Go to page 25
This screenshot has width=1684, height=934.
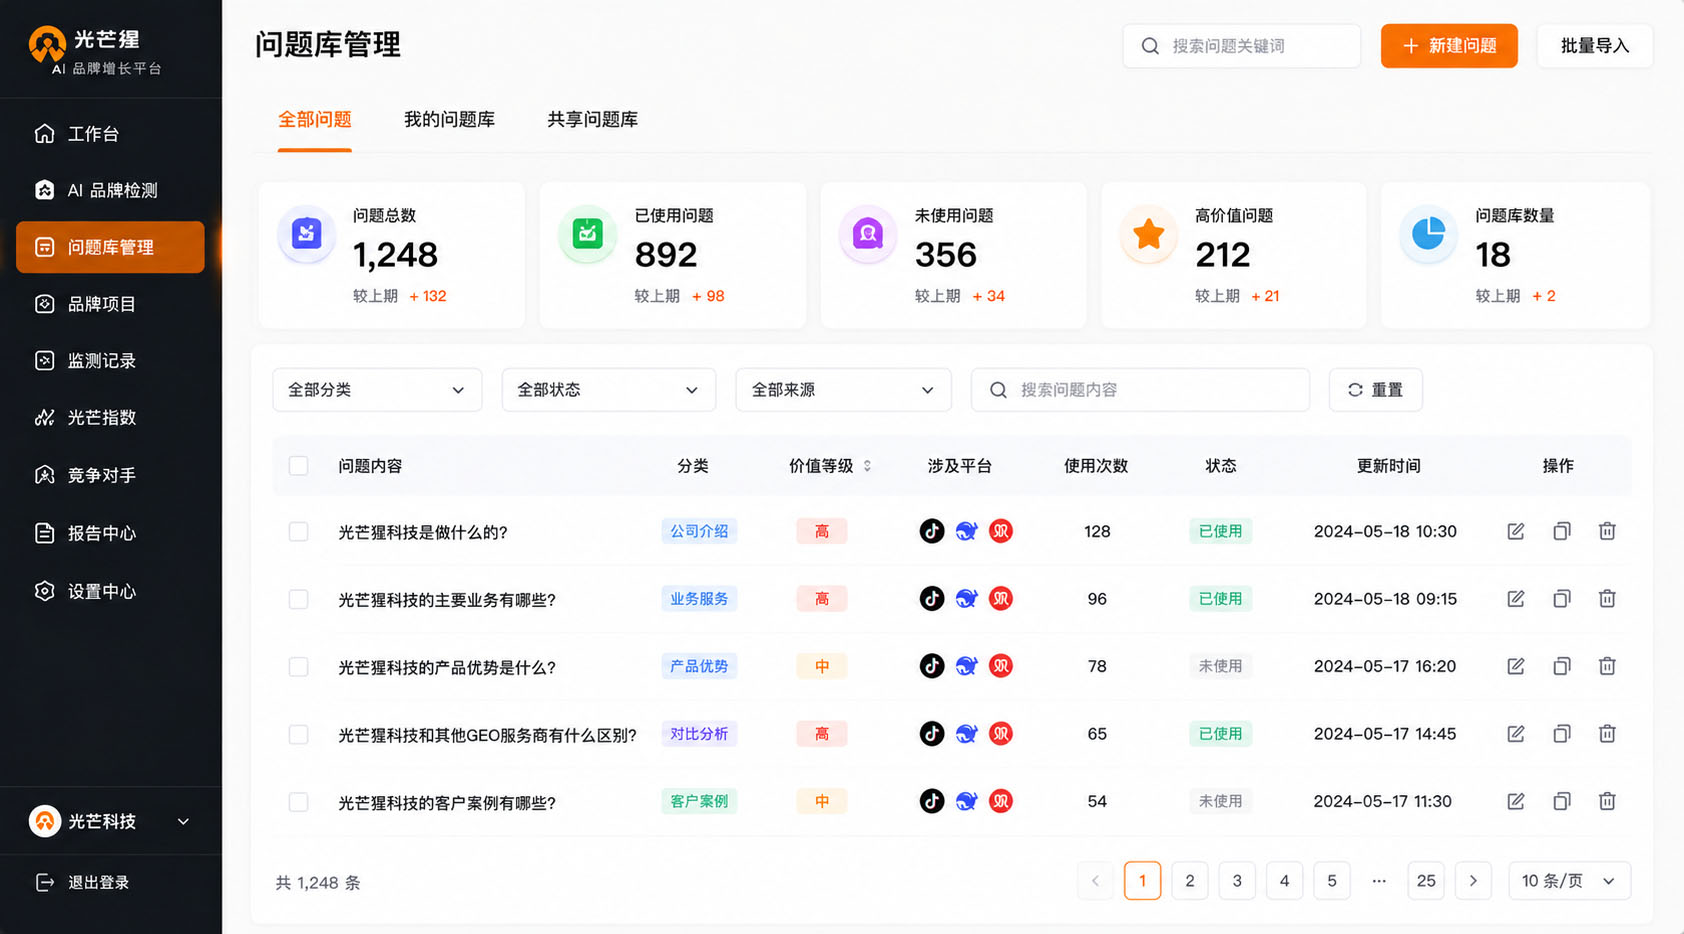[x=1426, y=881]
